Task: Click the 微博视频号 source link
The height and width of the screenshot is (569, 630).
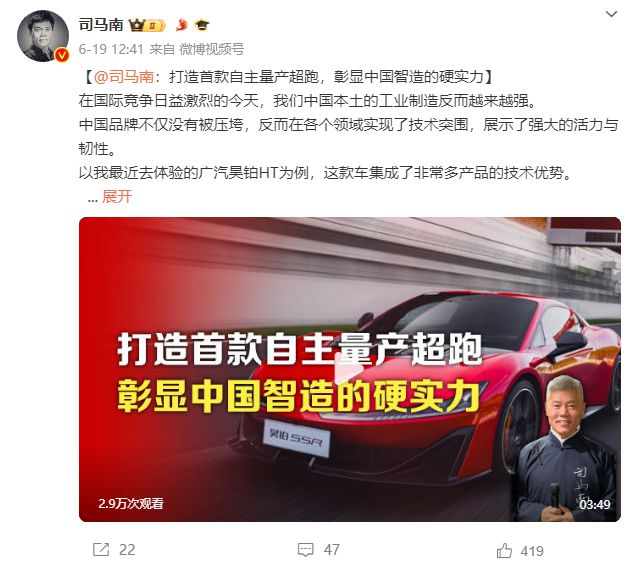Action: (x=211, y=49)
